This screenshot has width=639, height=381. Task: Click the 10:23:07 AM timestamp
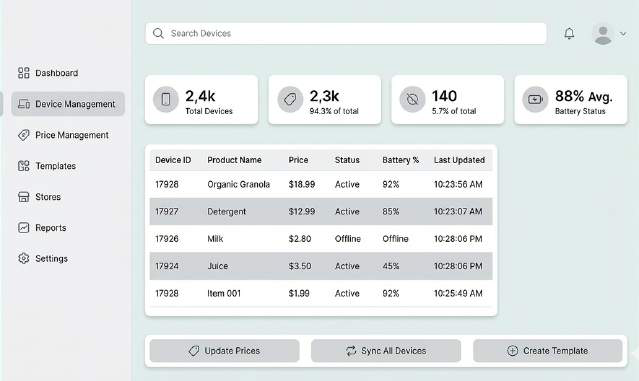coord(458,212)
